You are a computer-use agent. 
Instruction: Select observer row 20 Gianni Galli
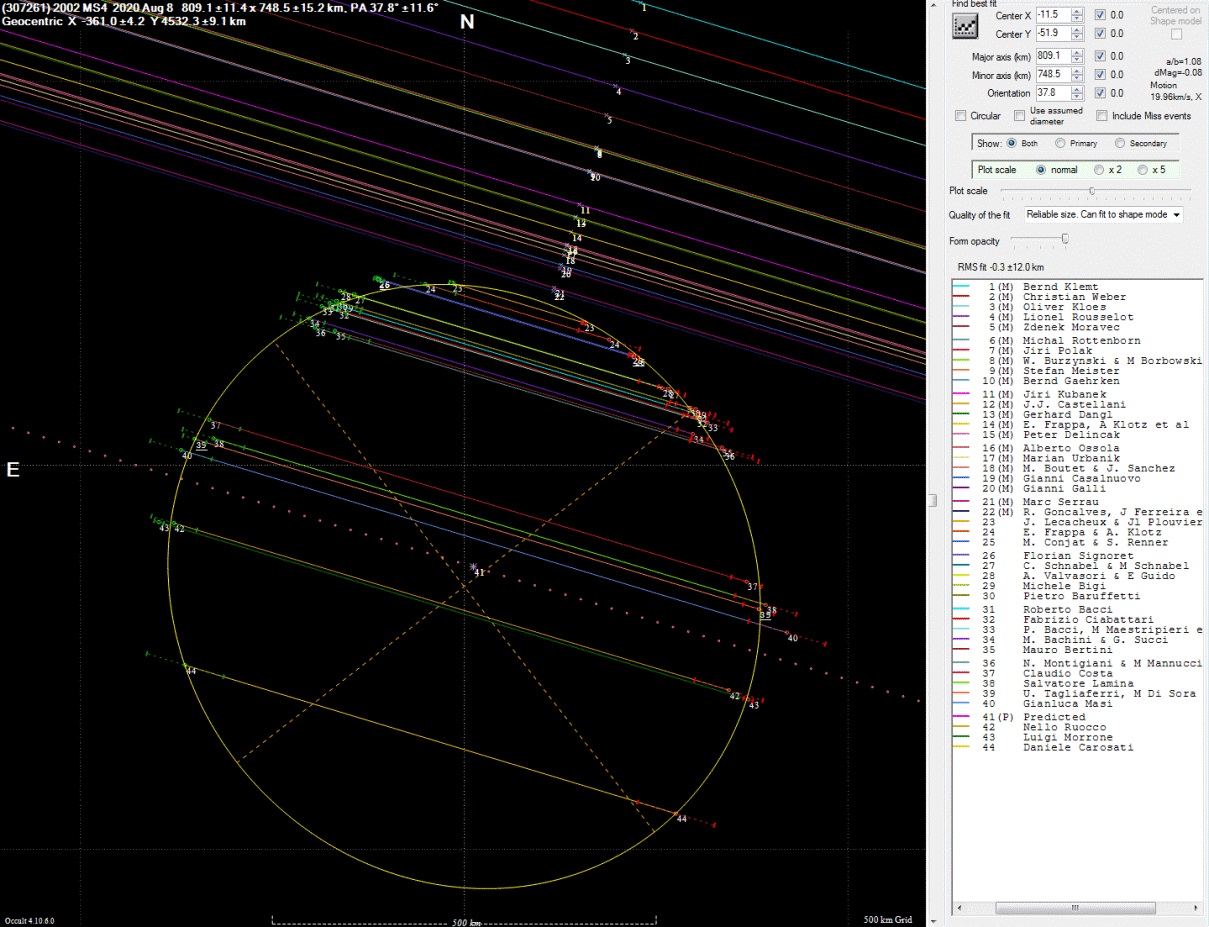[x=1078, y=489]
